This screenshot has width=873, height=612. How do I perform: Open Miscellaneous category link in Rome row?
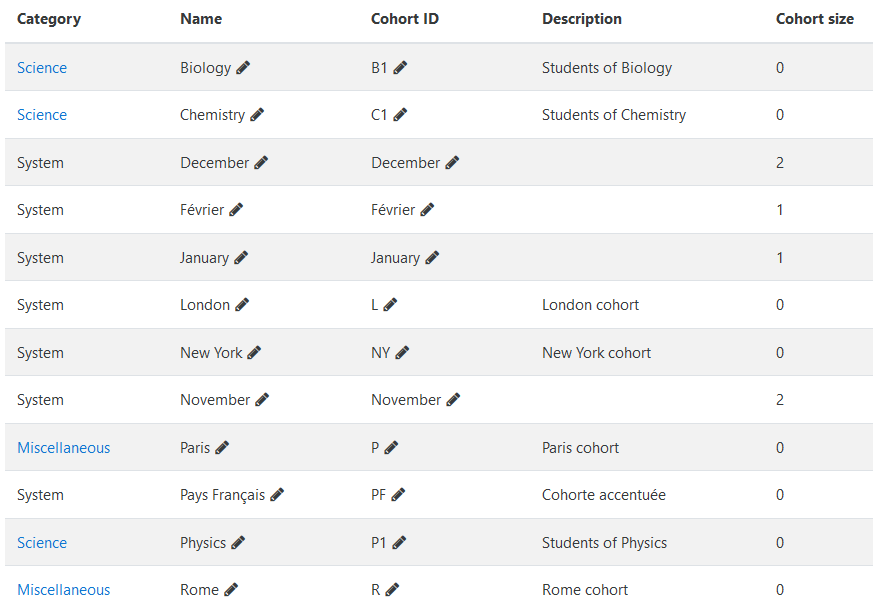coord(63,590)
